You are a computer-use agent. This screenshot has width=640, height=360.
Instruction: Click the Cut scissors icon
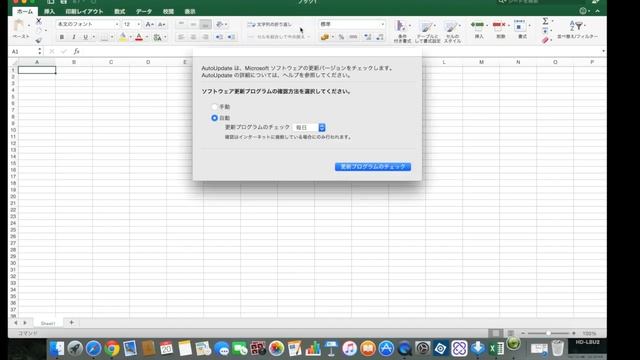point(38,21)
